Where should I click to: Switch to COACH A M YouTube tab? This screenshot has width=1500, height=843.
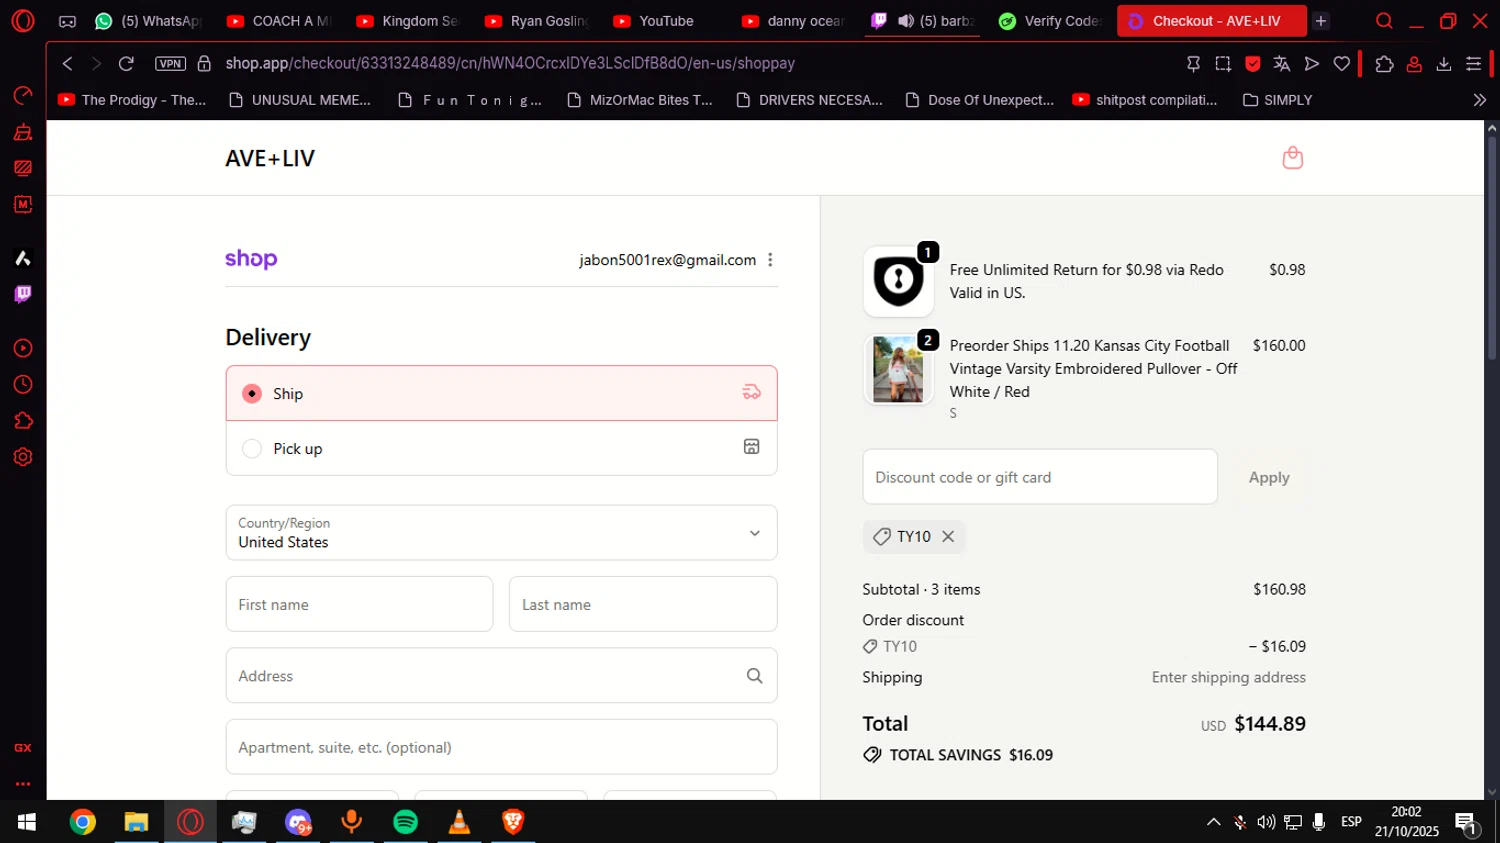click(279, 21)
